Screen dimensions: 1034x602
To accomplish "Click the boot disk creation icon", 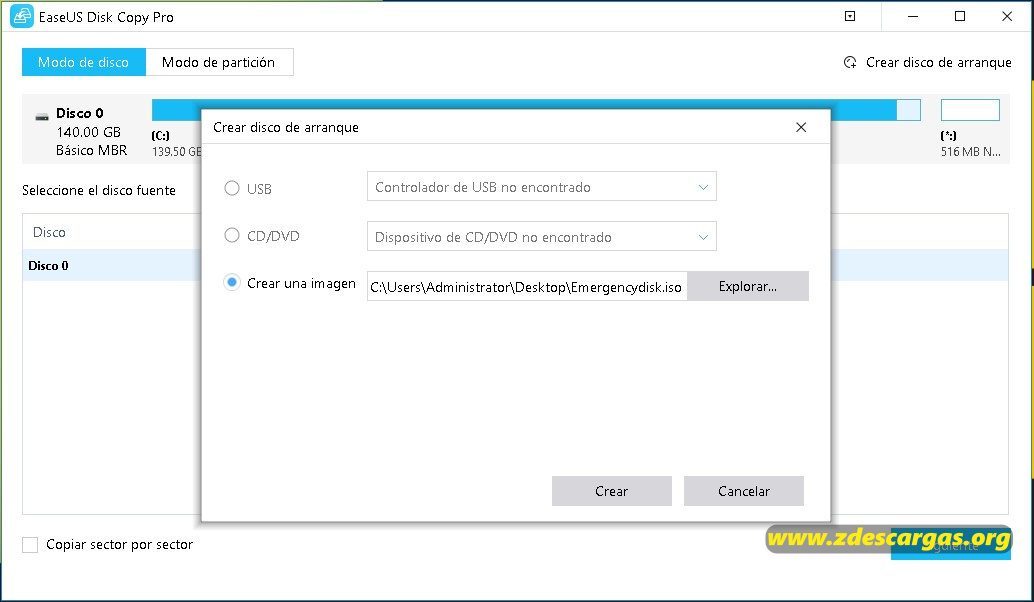I will (850, 63).
